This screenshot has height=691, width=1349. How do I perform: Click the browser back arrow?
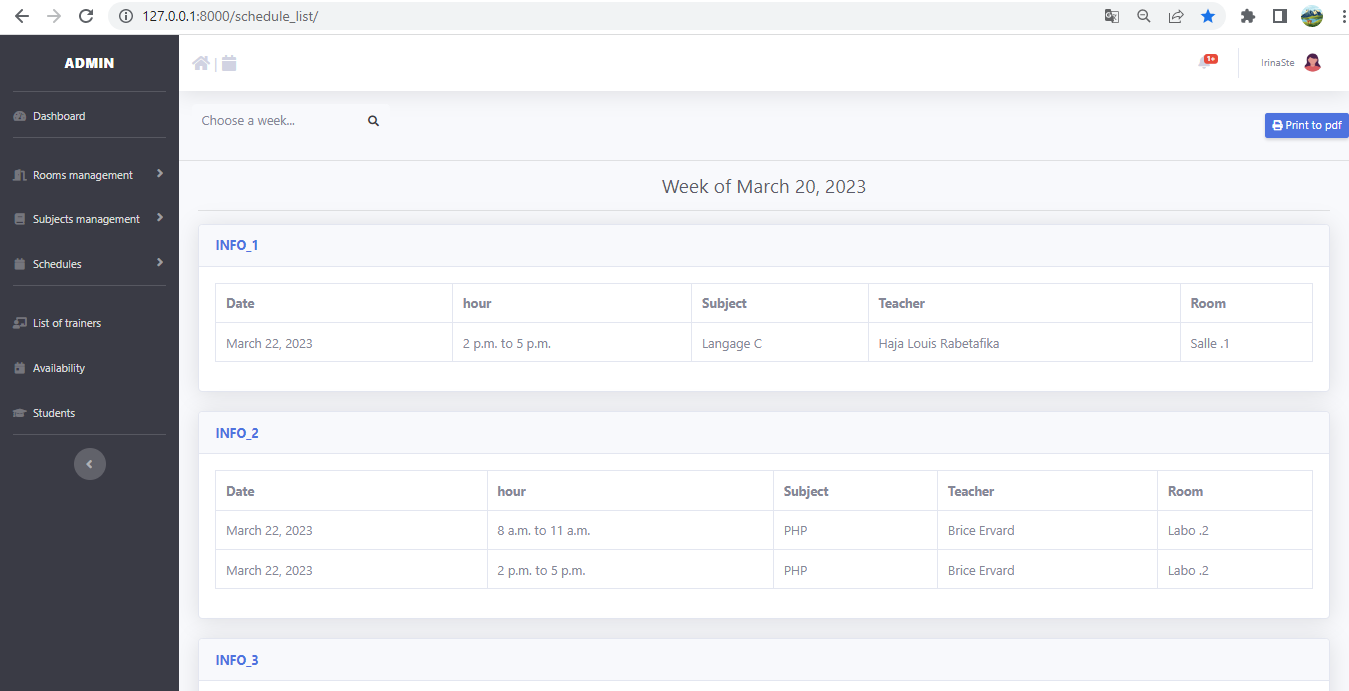click(x=22, y=16)
